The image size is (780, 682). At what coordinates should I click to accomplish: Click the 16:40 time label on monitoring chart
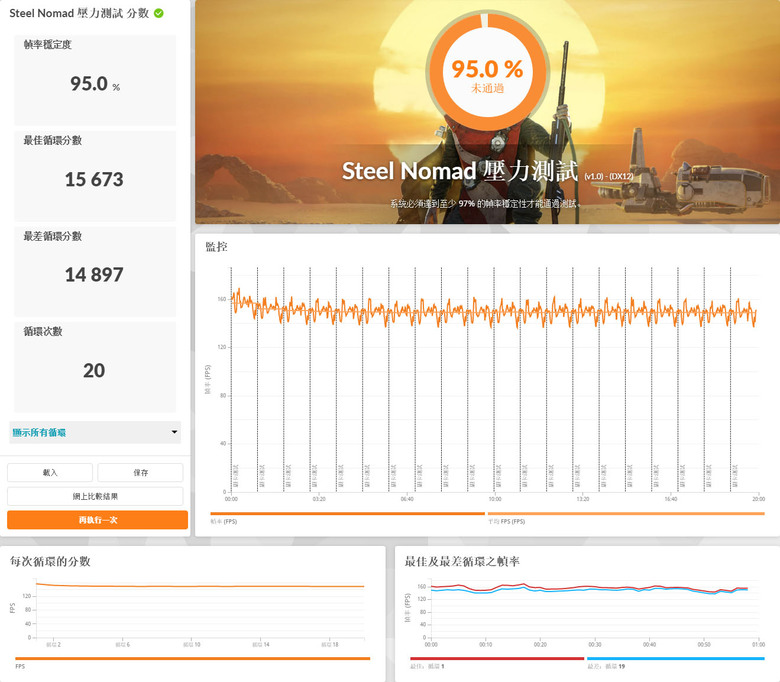[x=671, y=498]
